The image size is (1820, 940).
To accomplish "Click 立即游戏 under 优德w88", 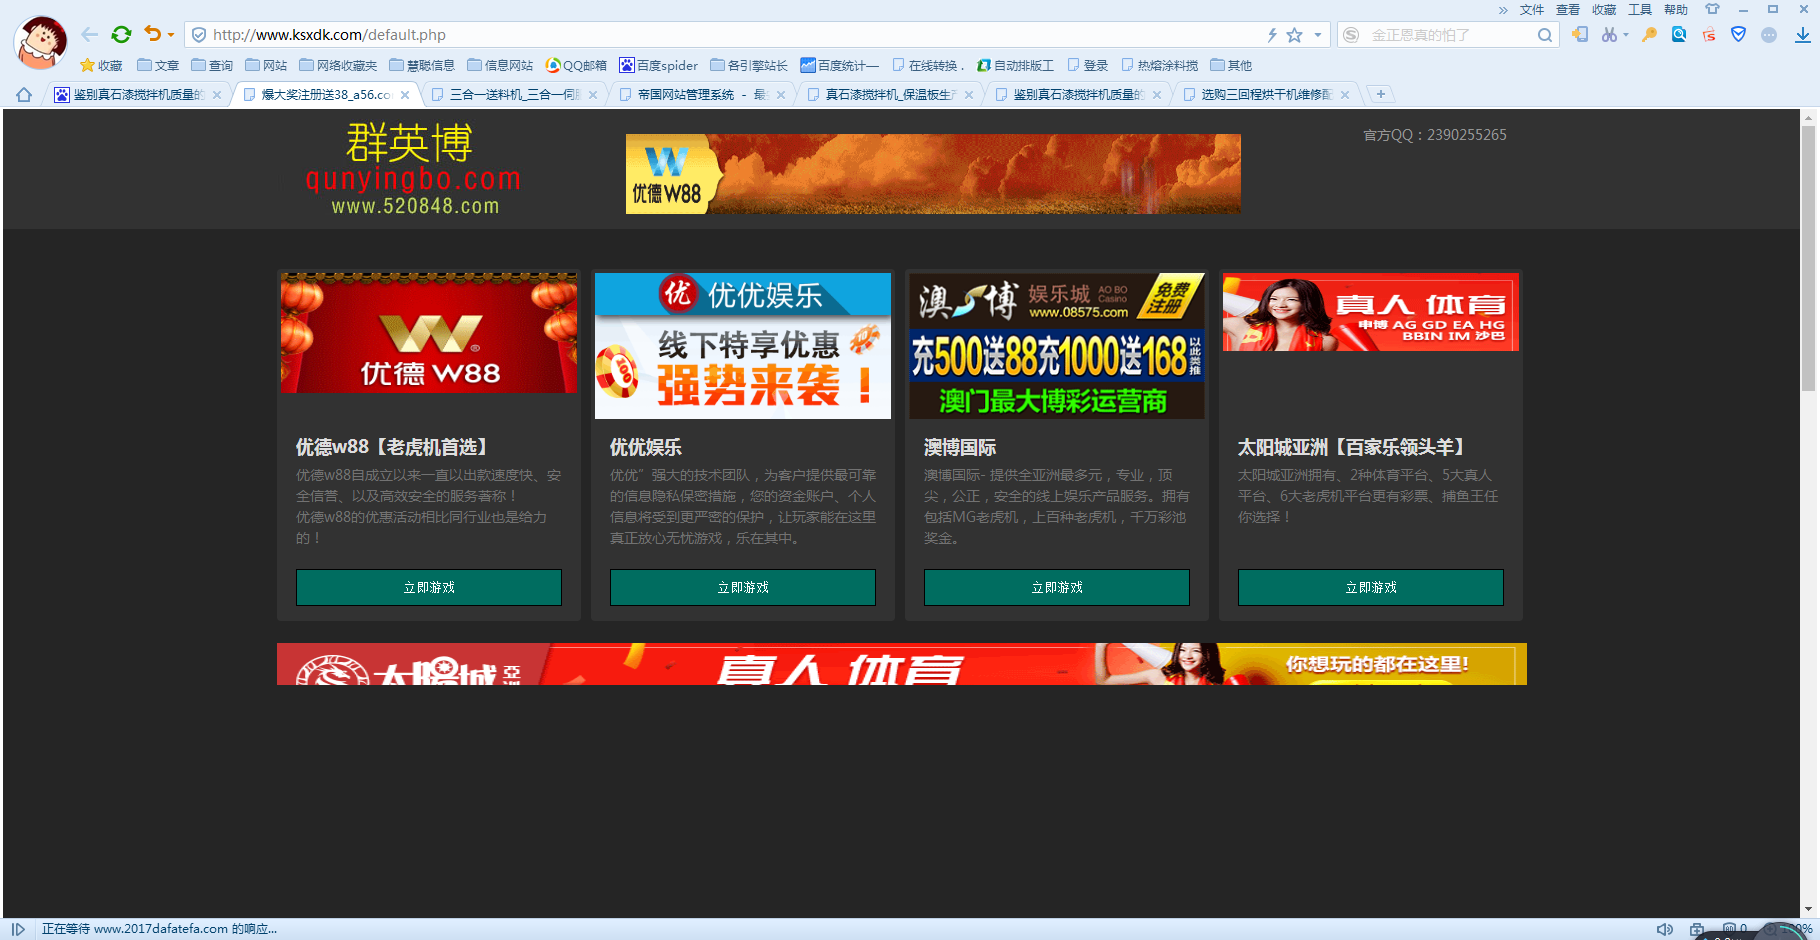I will (429, 587).
